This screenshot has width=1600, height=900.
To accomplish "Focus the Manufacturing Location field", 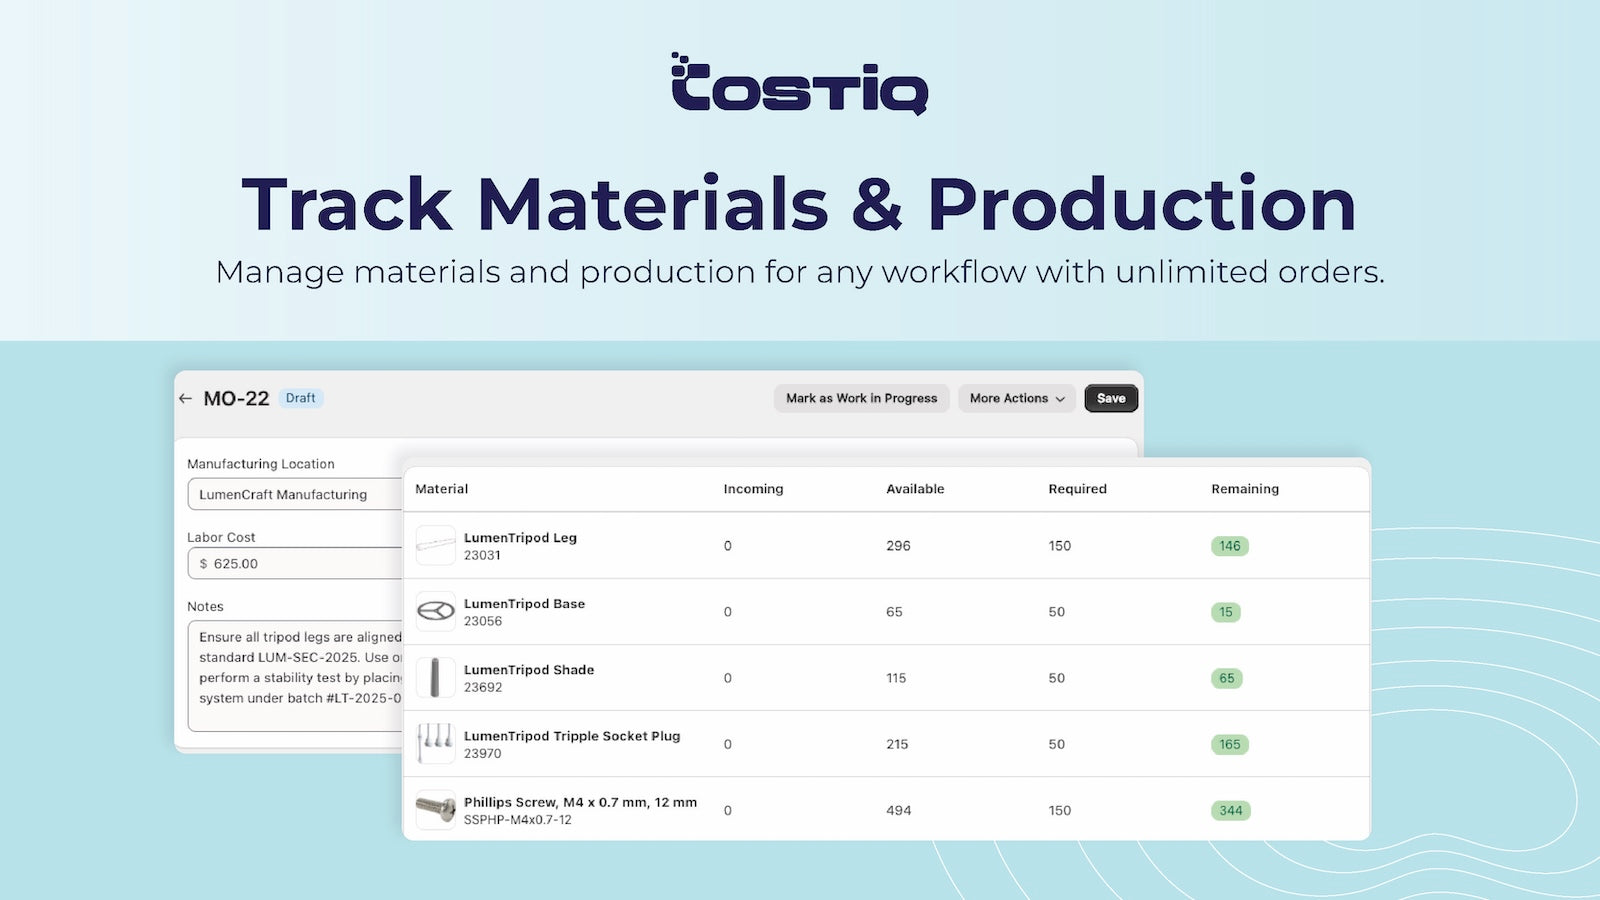I will 295,494.
